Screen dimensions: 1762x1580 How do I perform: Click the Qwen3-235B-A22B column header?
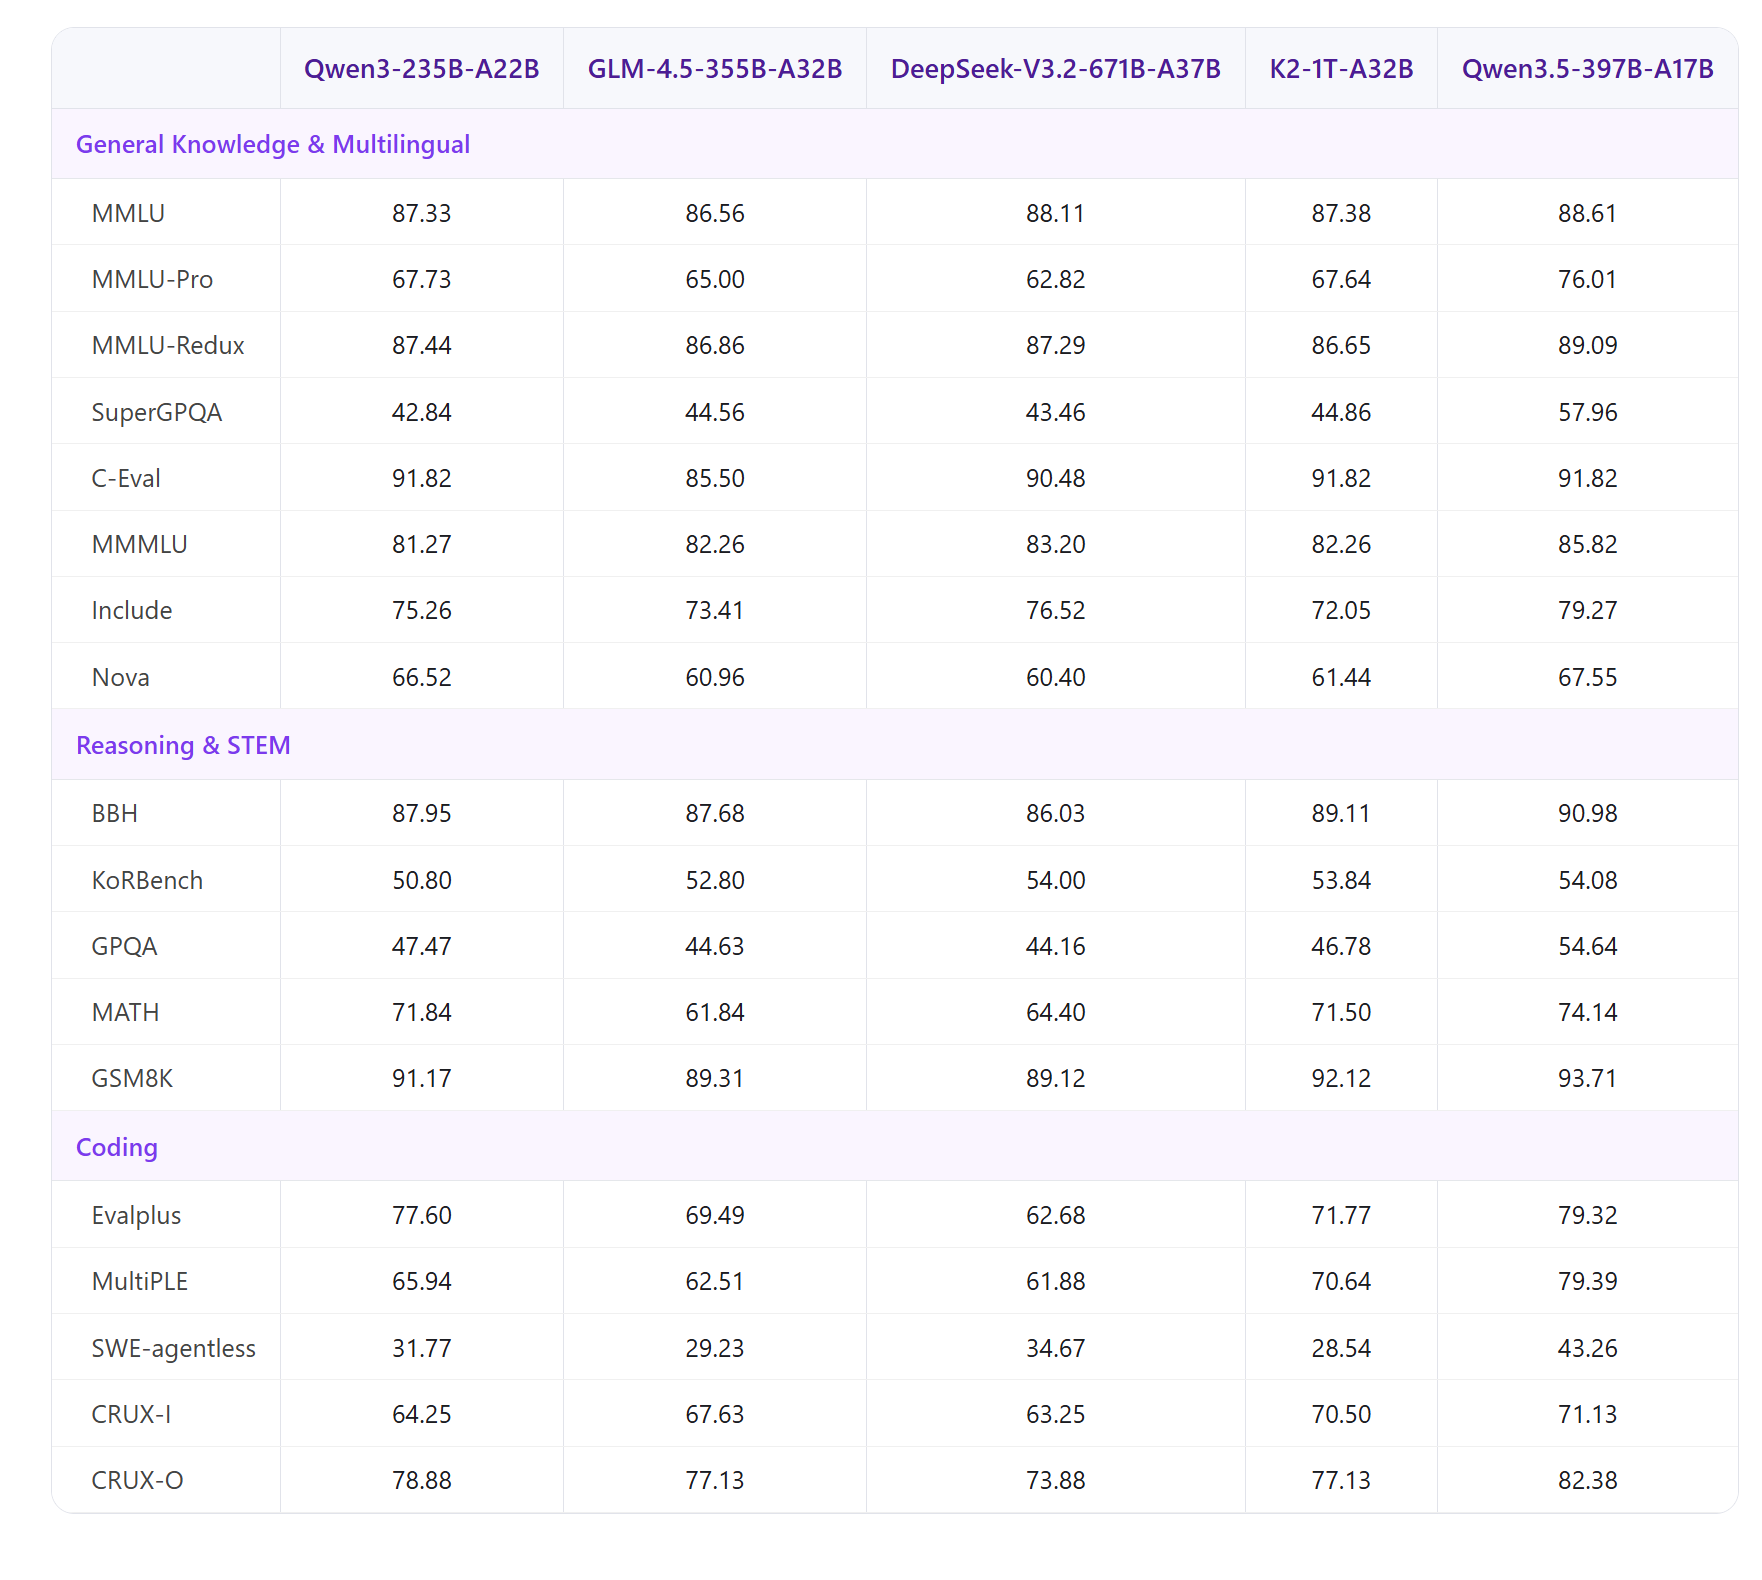coord(421,69)
